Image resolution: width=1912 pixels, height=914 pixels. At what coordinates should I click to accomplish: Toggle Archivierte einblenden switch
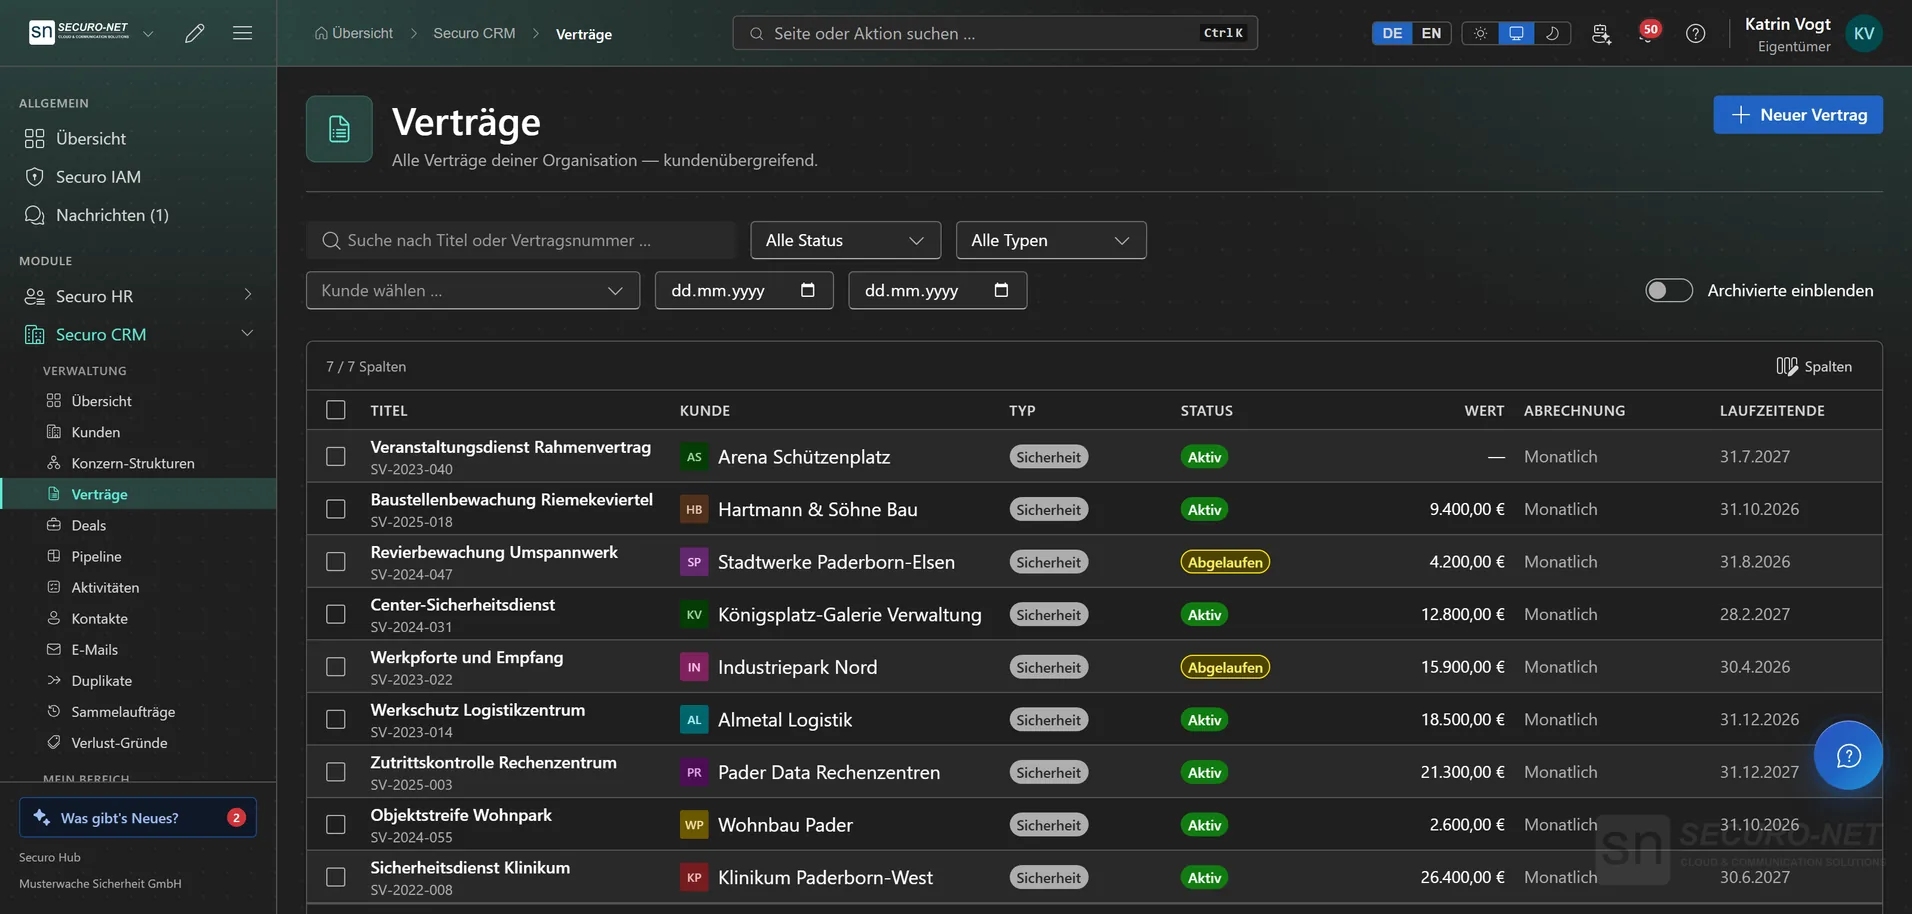(x=1669, y=290)
